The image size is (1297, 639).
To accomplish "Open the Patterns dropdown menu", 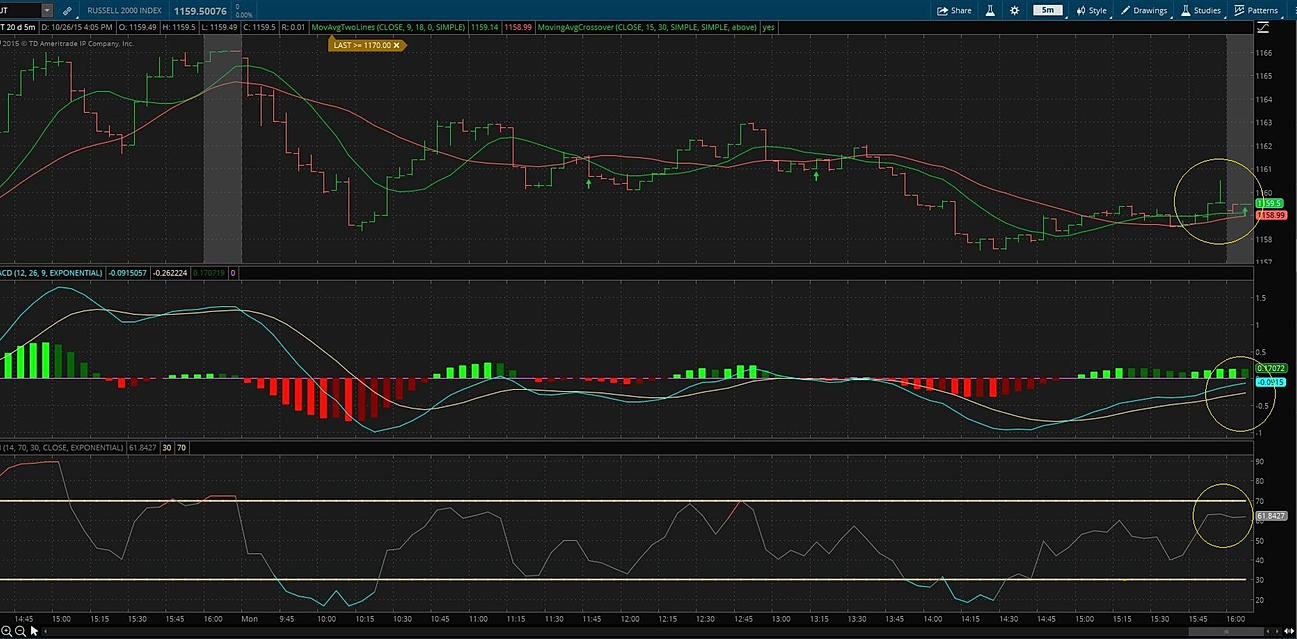I will (1256, 10).
